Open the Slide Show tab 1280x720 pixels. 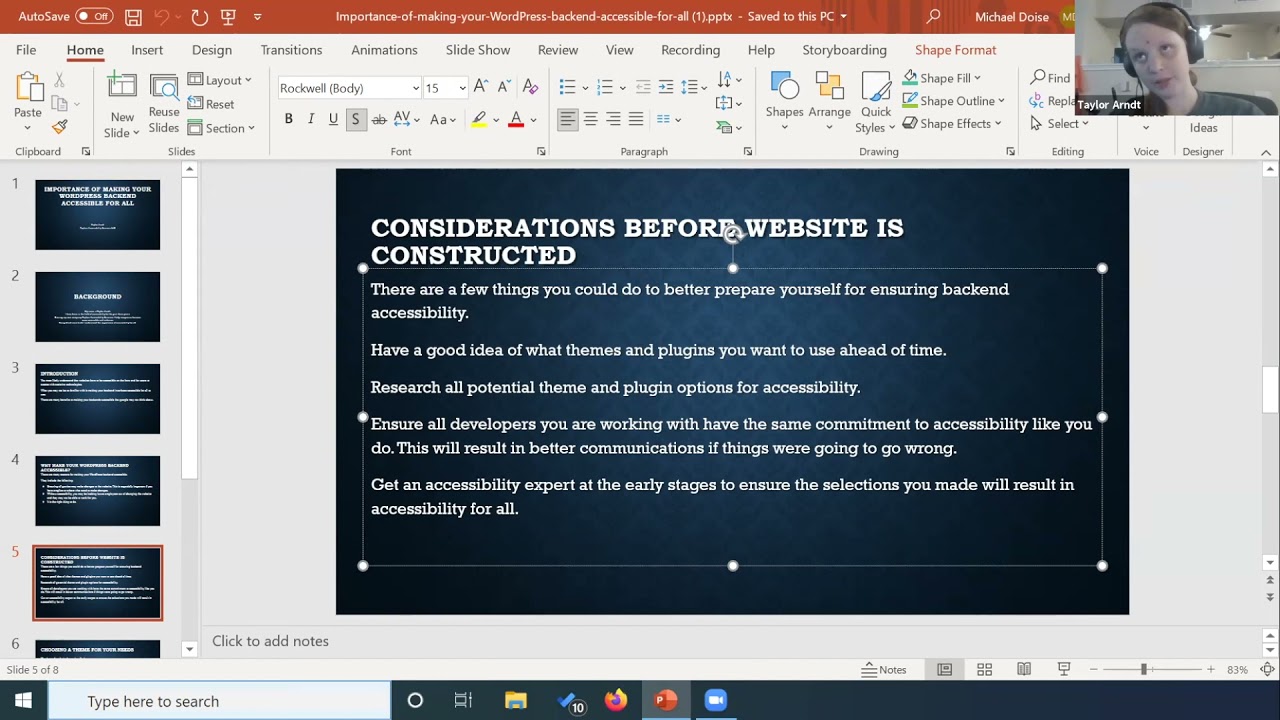(x=478, y=50)
